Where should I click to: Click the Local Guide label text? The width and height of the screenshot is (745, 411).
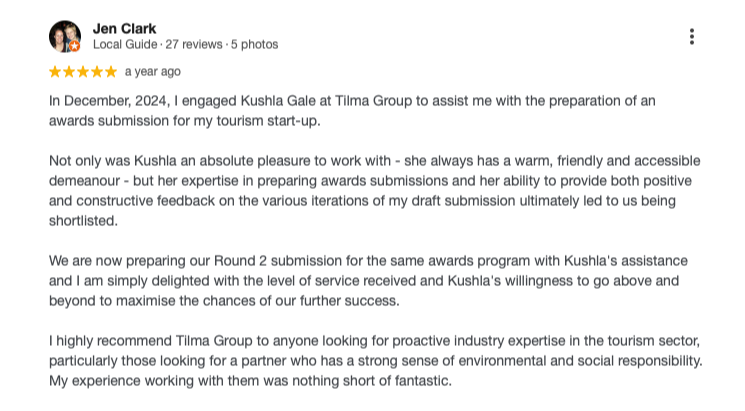coord(125,45)
